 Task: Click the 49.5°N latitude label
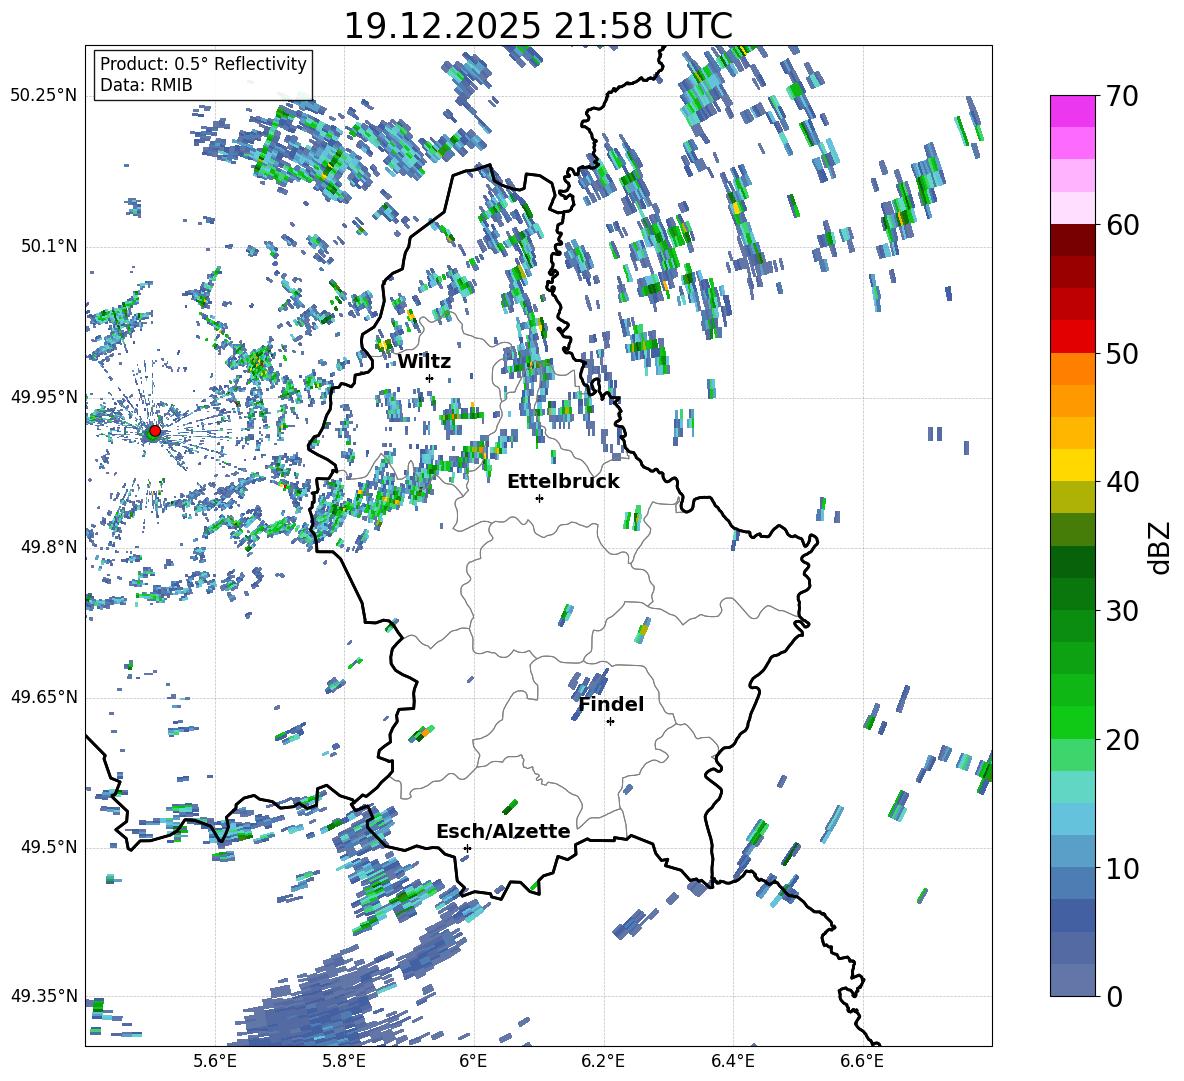point(49,847)
